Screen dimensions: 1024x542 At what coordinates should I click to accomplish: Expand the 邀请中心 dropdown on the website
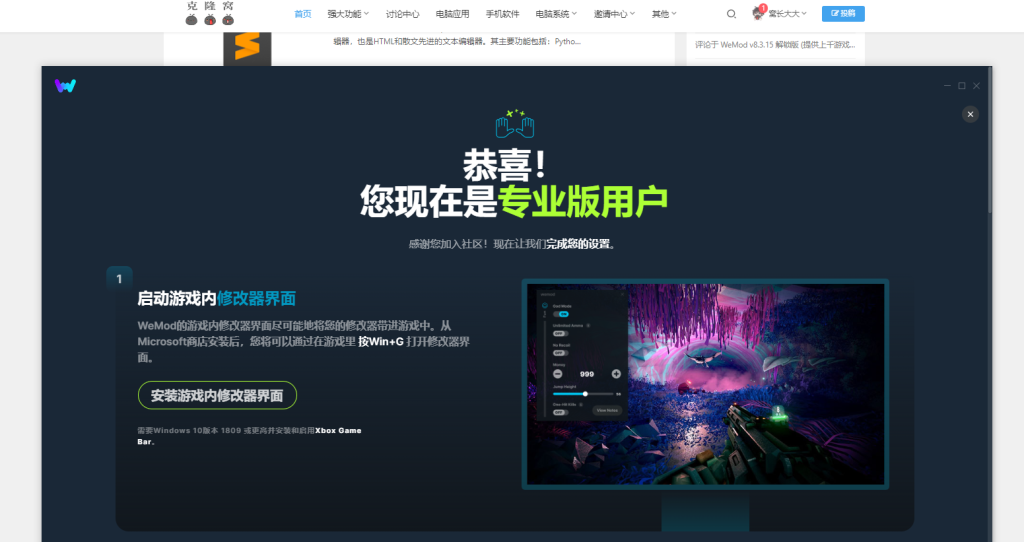[614, 14]
